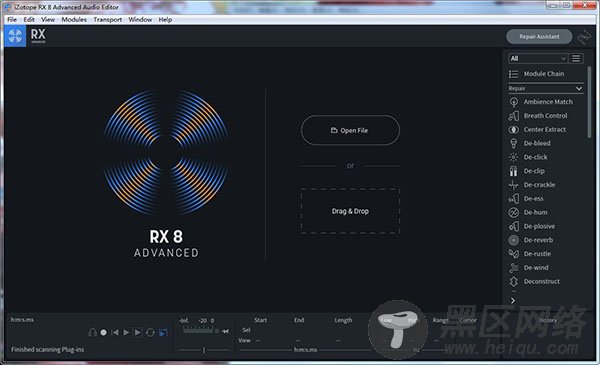
Task: Toggle loop playback in transport
Action: (x=150, y=332)
